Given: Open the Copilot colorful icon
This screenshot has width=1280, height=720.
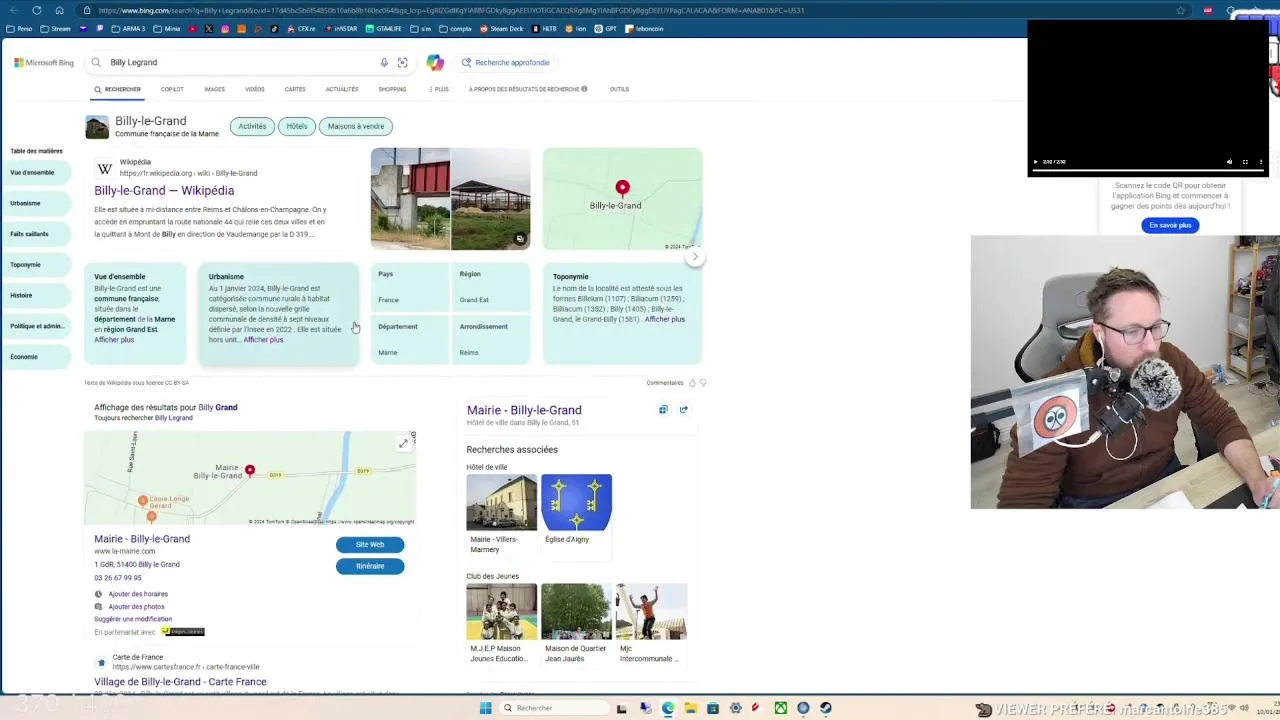Looking at the screenshot, I should click(435, 62).
